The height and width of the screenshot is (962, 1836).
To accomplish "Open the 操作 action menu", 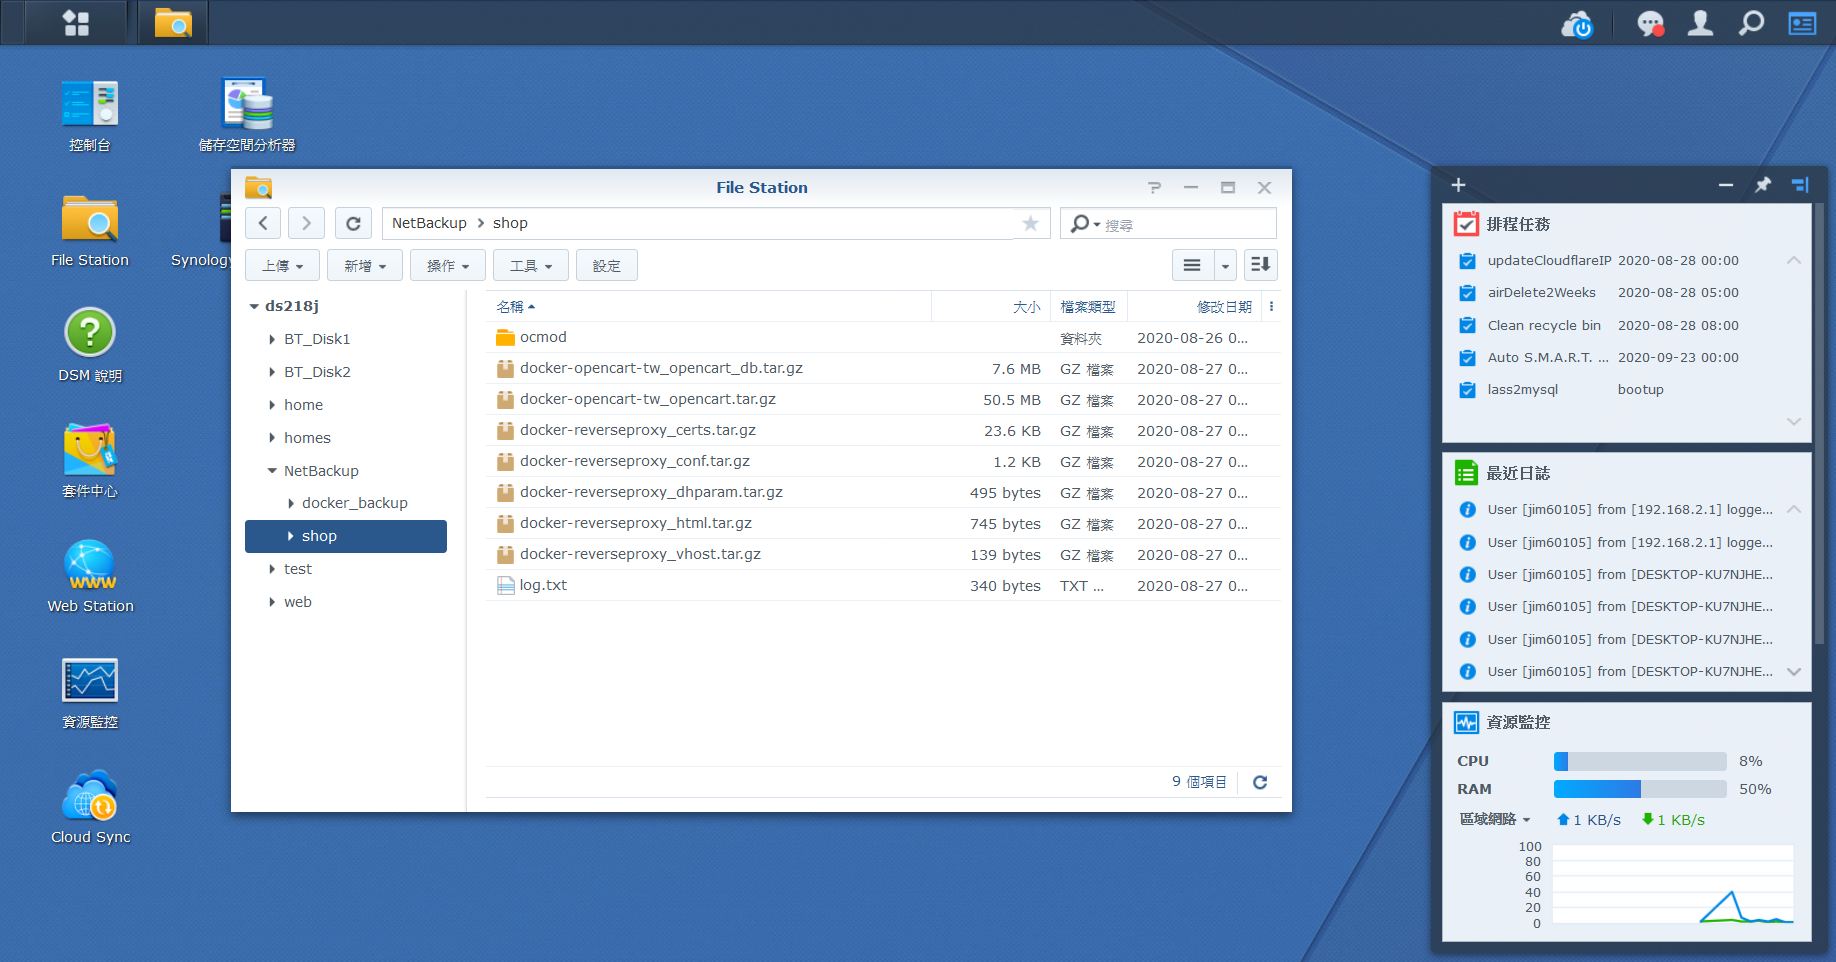I will [447, 265].
